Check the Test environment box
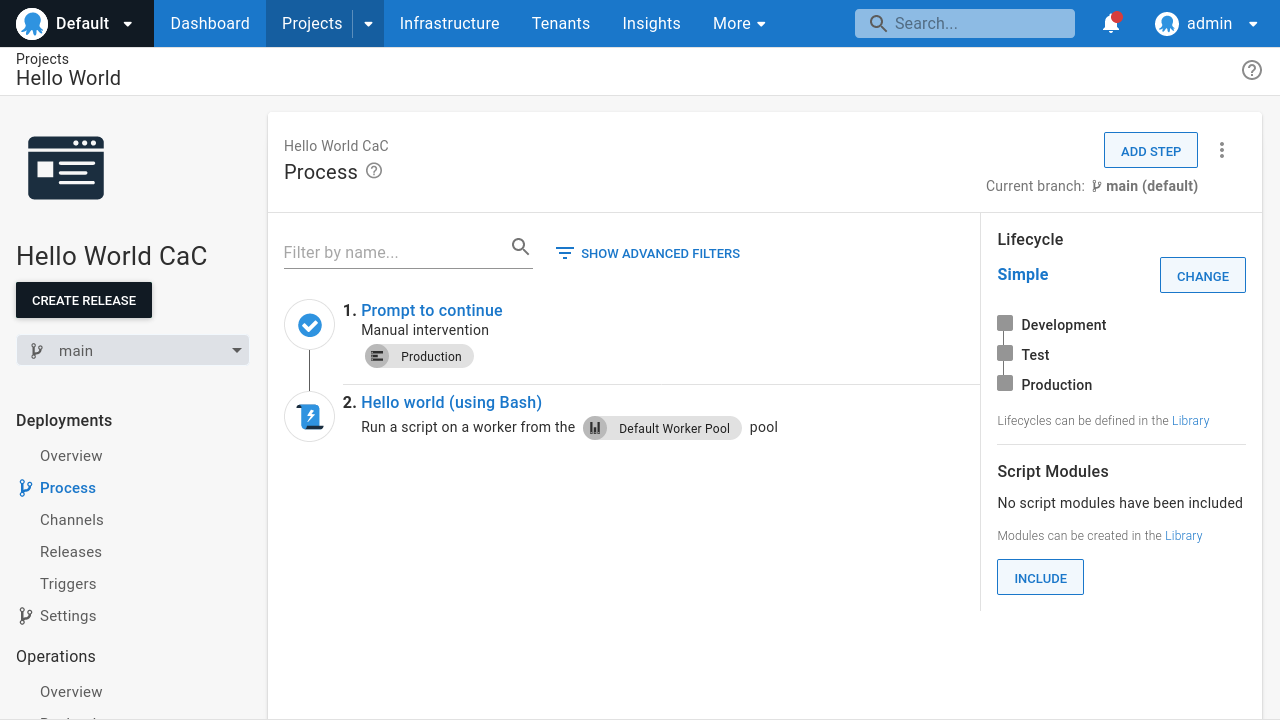1280x720 pixels. (1004, 354)
